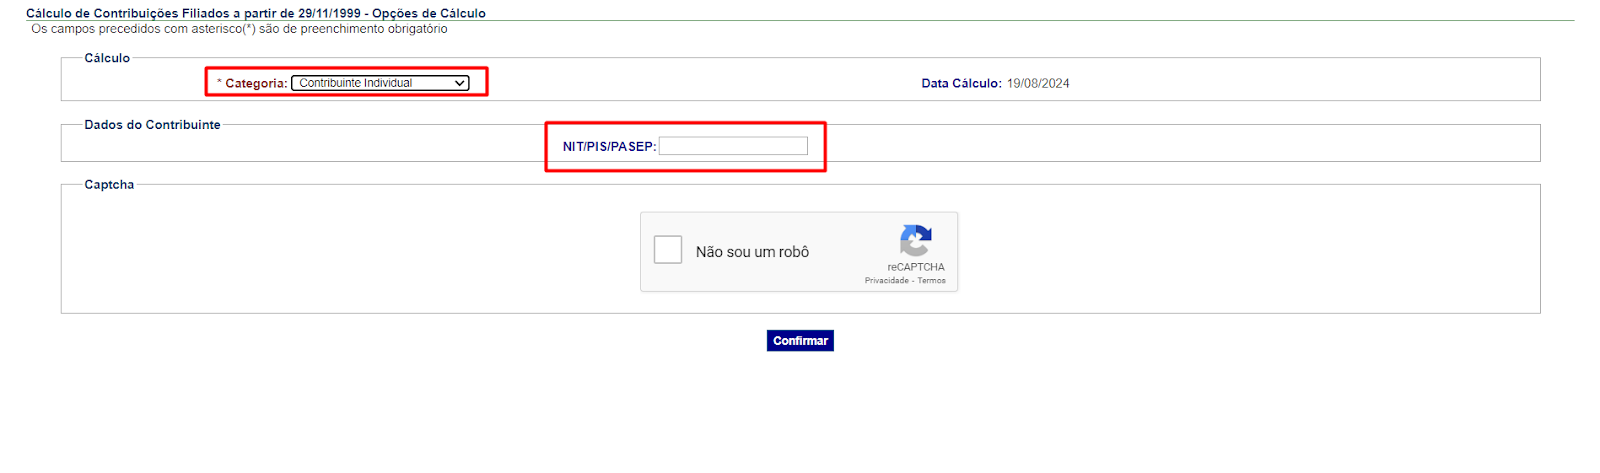This screenshot has height=473, width=1600.
Task: Select the date value 19/08/2024
Action: click(1038, 84)
